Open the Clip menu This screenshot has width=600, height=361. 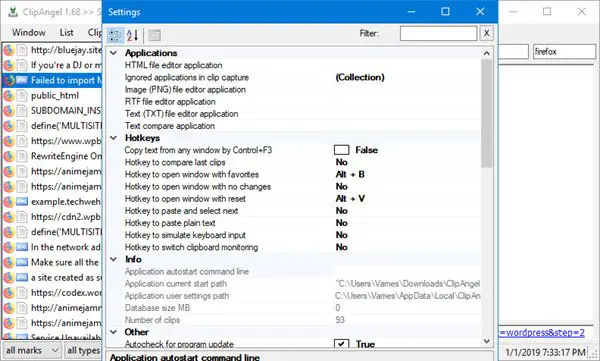click(x=95, y=33)
